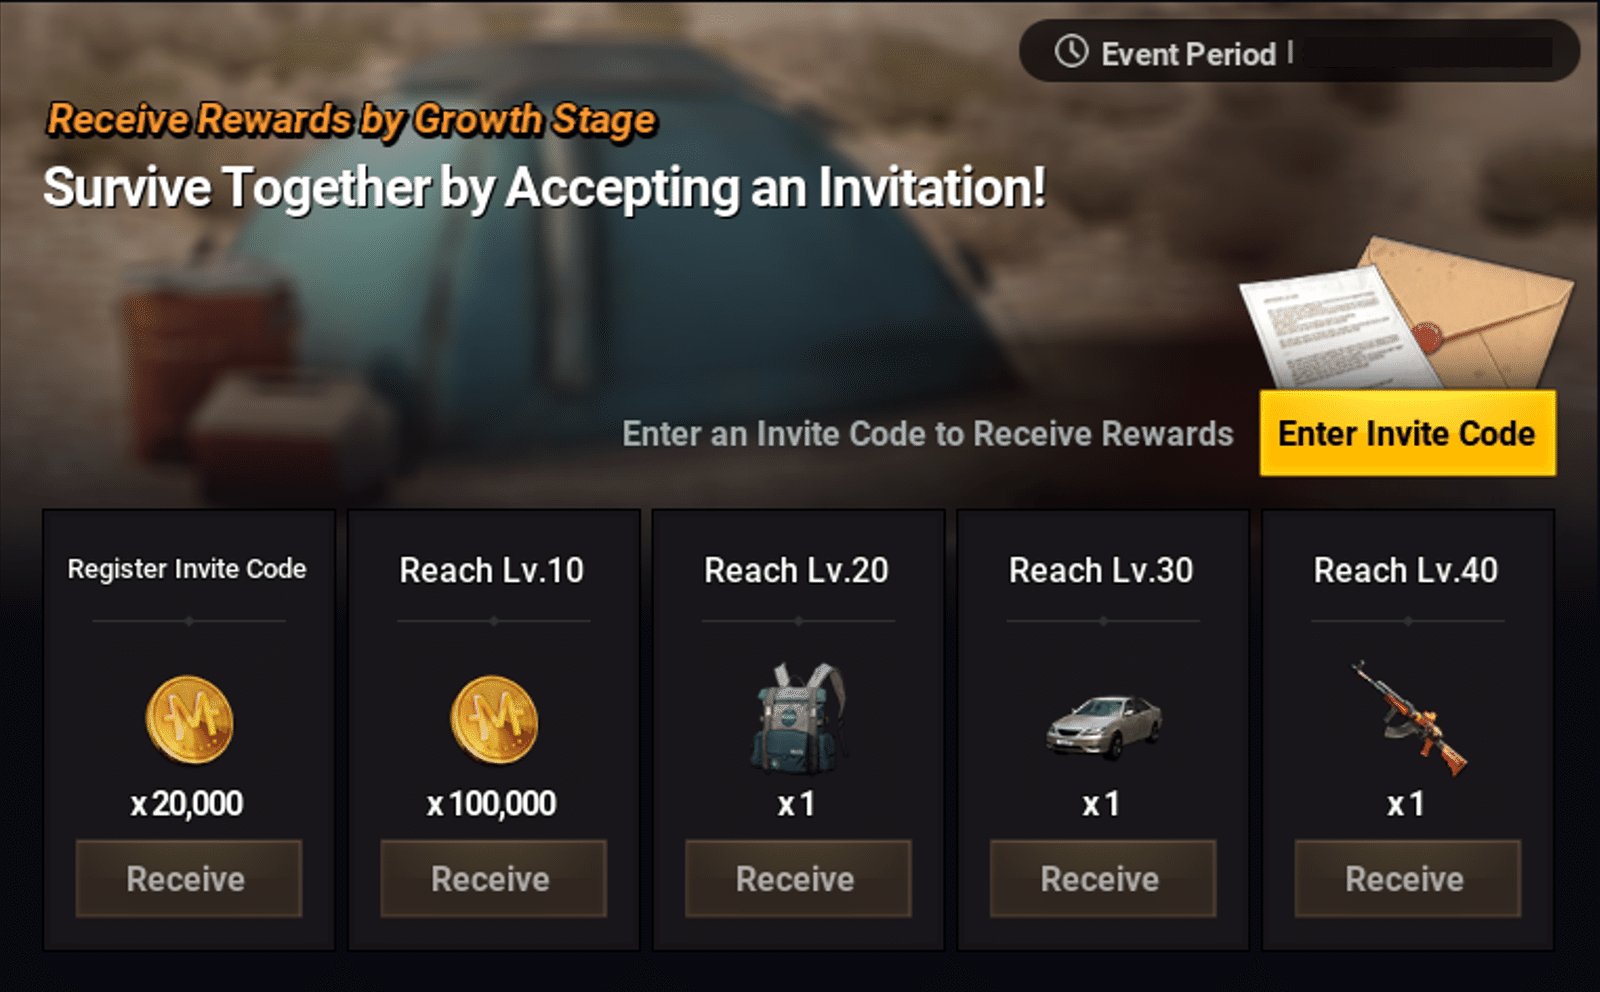Receive the Reach Lv.20 backpack reward
This screenshot has height=992, width=1600.
click(x=798, y=878)
